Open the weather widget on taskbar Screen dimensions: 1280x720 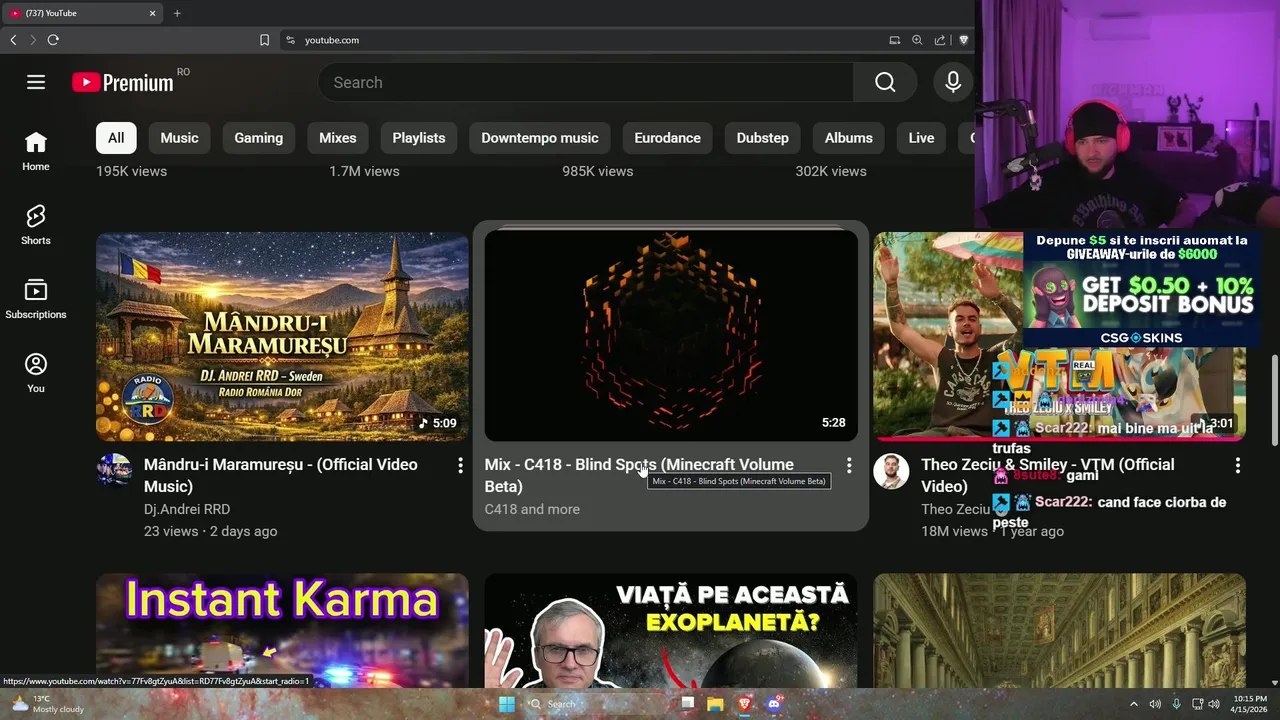(x=48, y=704)
